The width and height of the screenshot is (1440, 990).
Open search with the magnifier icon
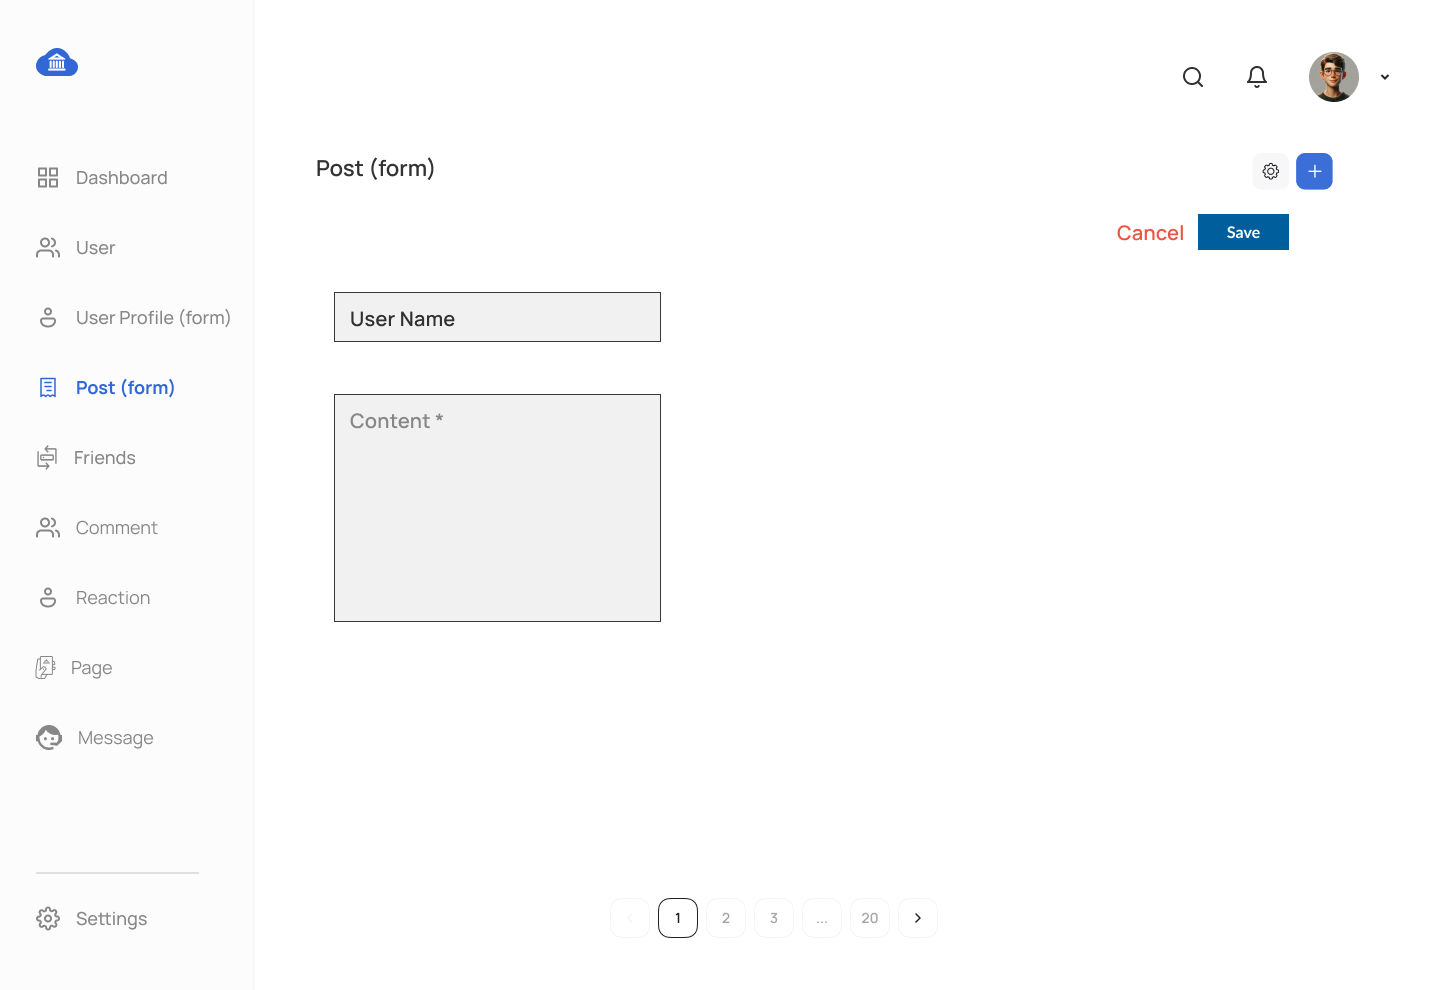(1193, 77)
